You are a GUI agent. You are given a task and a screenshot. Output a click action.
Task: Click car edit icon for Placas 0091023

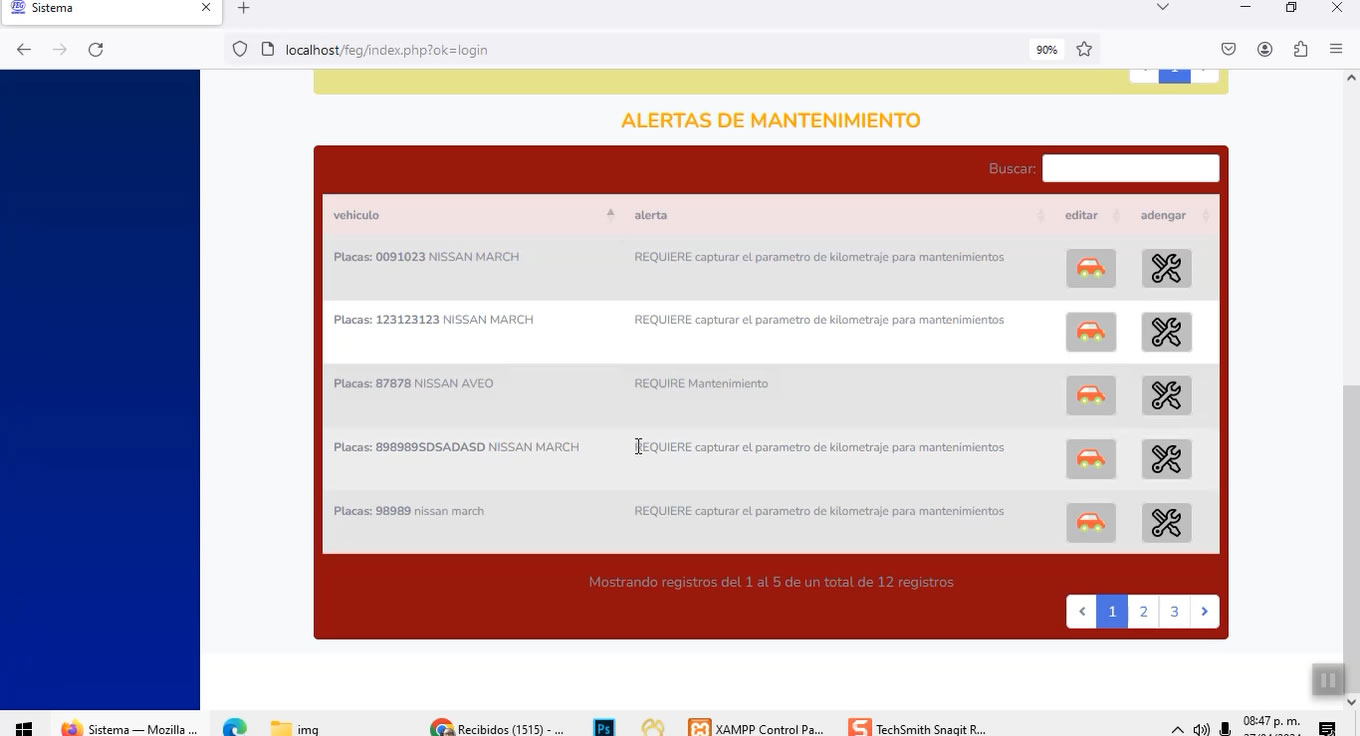coord(1090,268)
